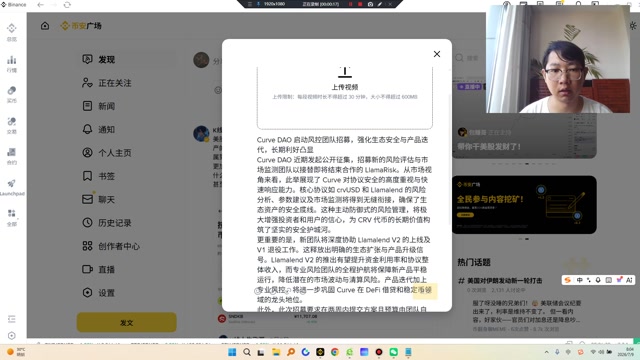Click the 买币 buy crypto icon in the left rail
Image resolution: width=640 pixels, height=360 pixels.
pyautogui.click(x=11, y=91)
